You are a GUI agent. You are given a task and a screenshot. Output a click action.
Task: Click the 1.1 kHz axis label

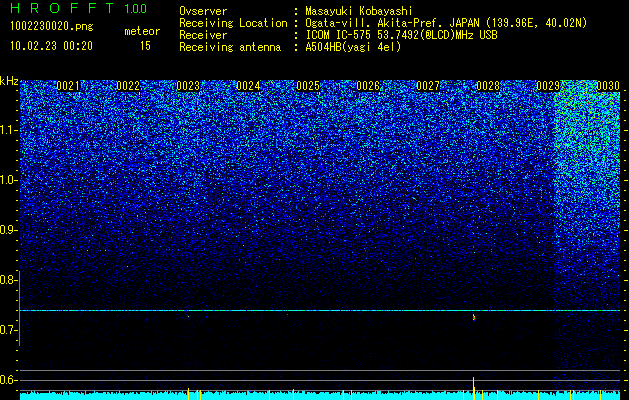tap(7, 130)
